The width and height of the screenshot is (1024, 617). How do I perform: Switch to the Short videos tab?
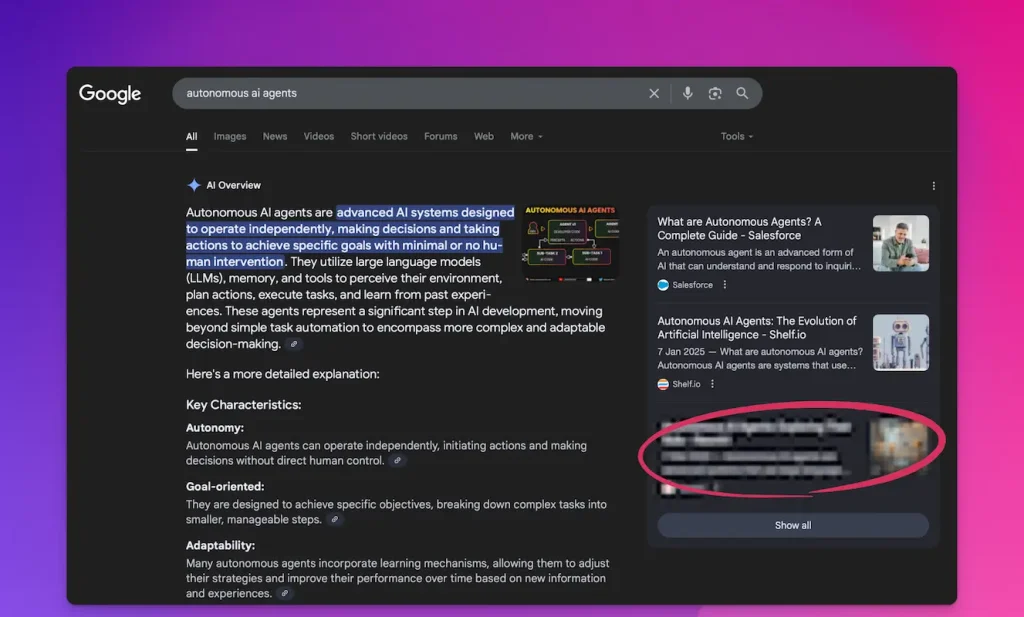379,136
